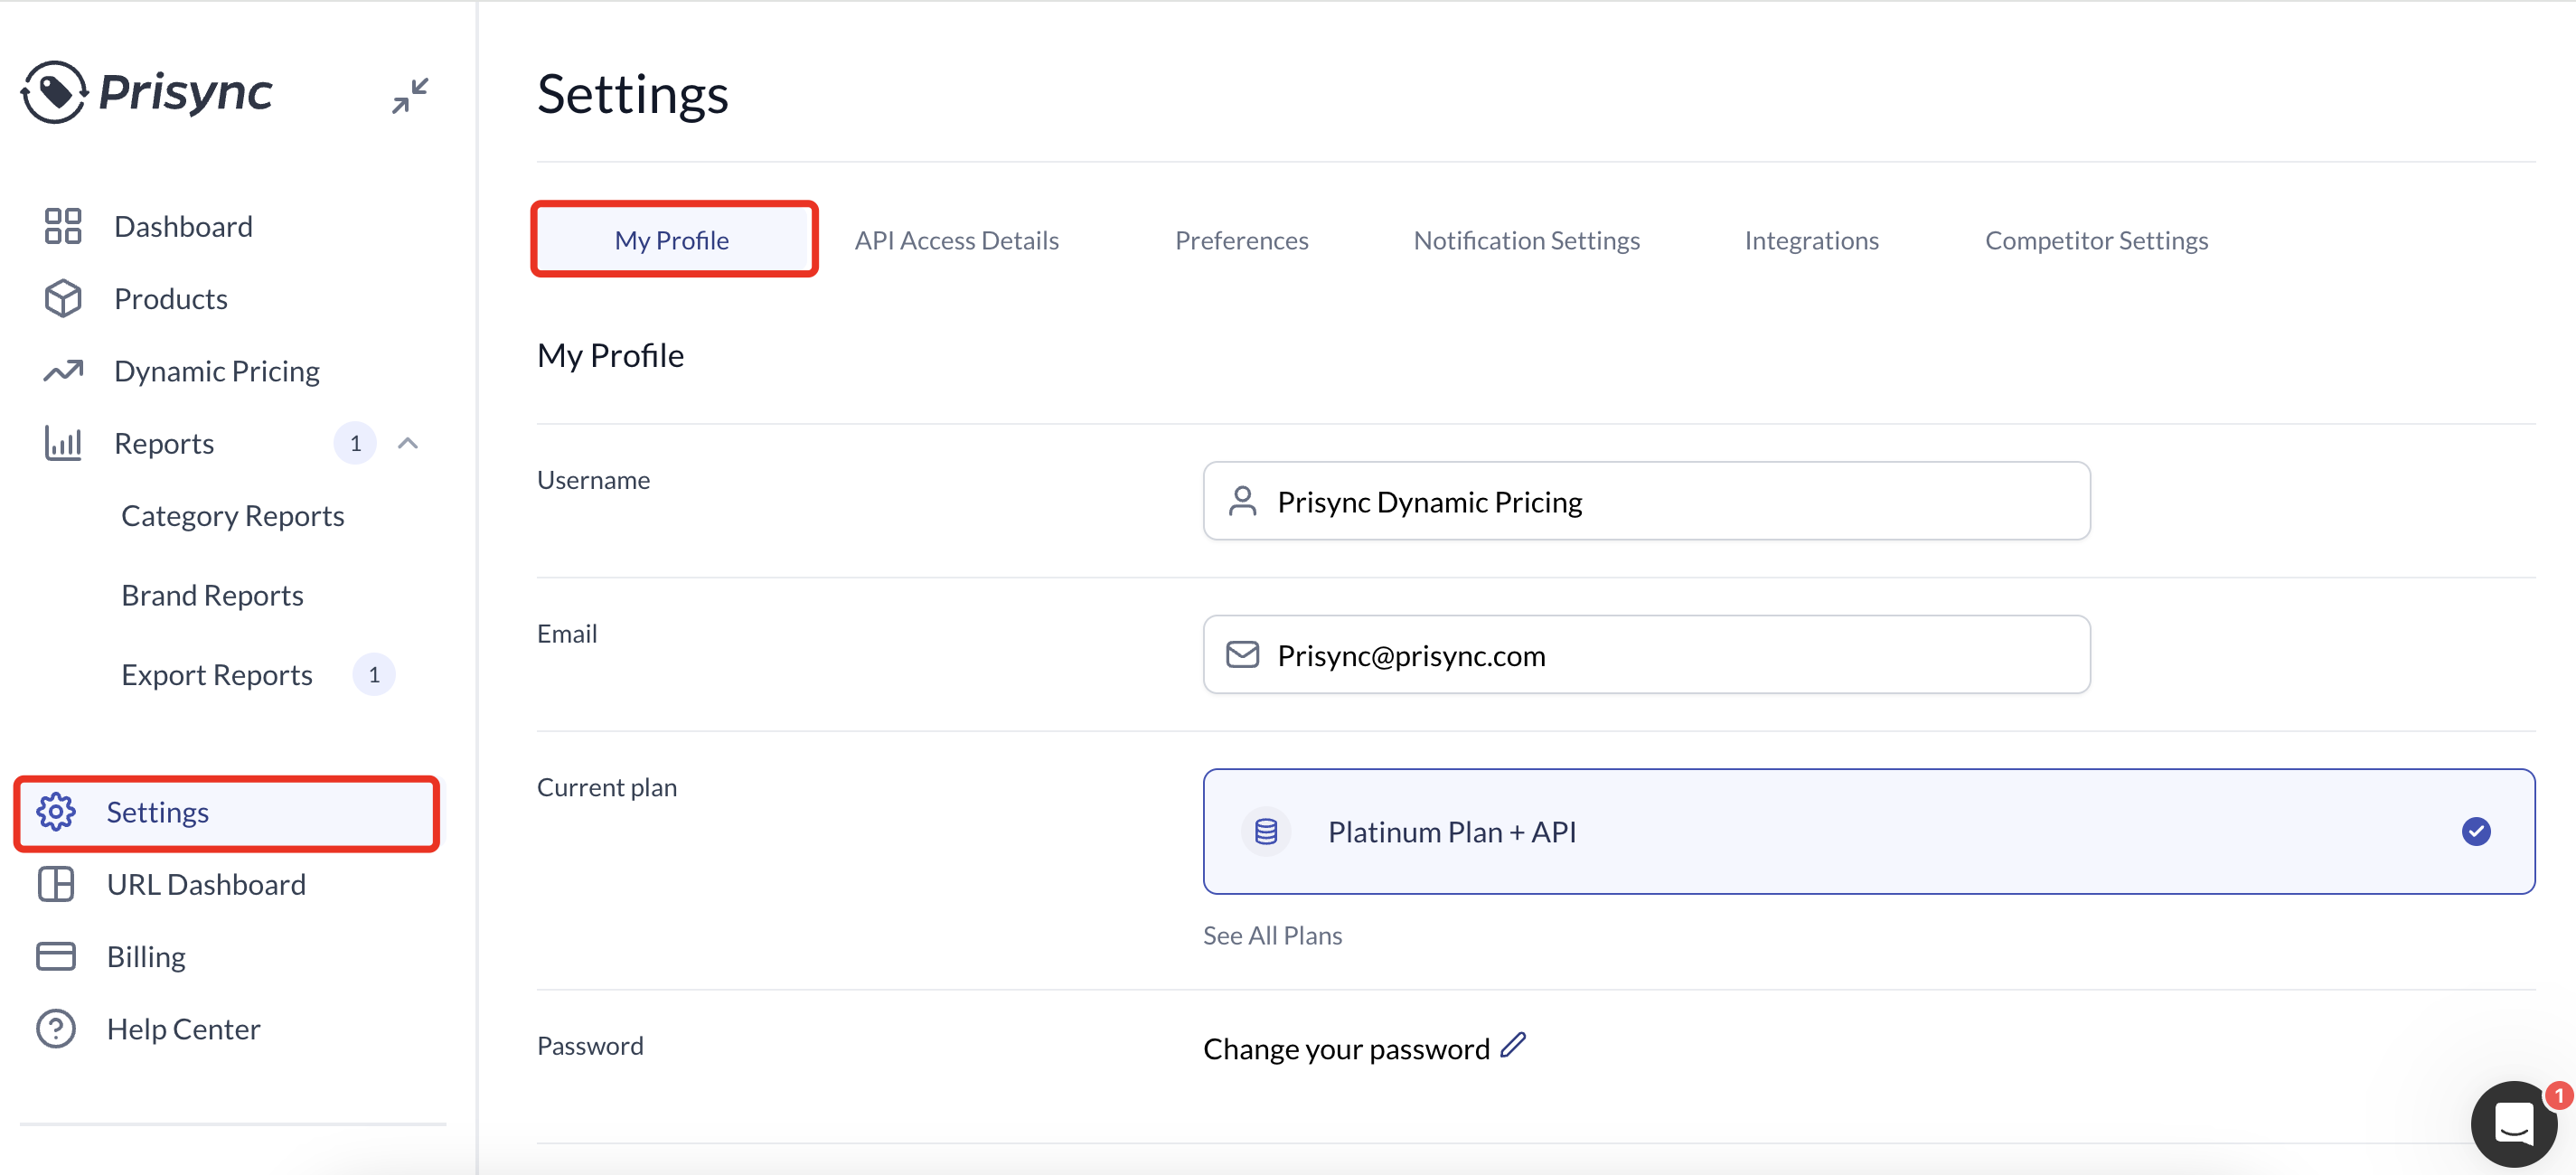2576x1175 pixels.
Task: Click the Help Center question icon
Action: point(56,1029)
